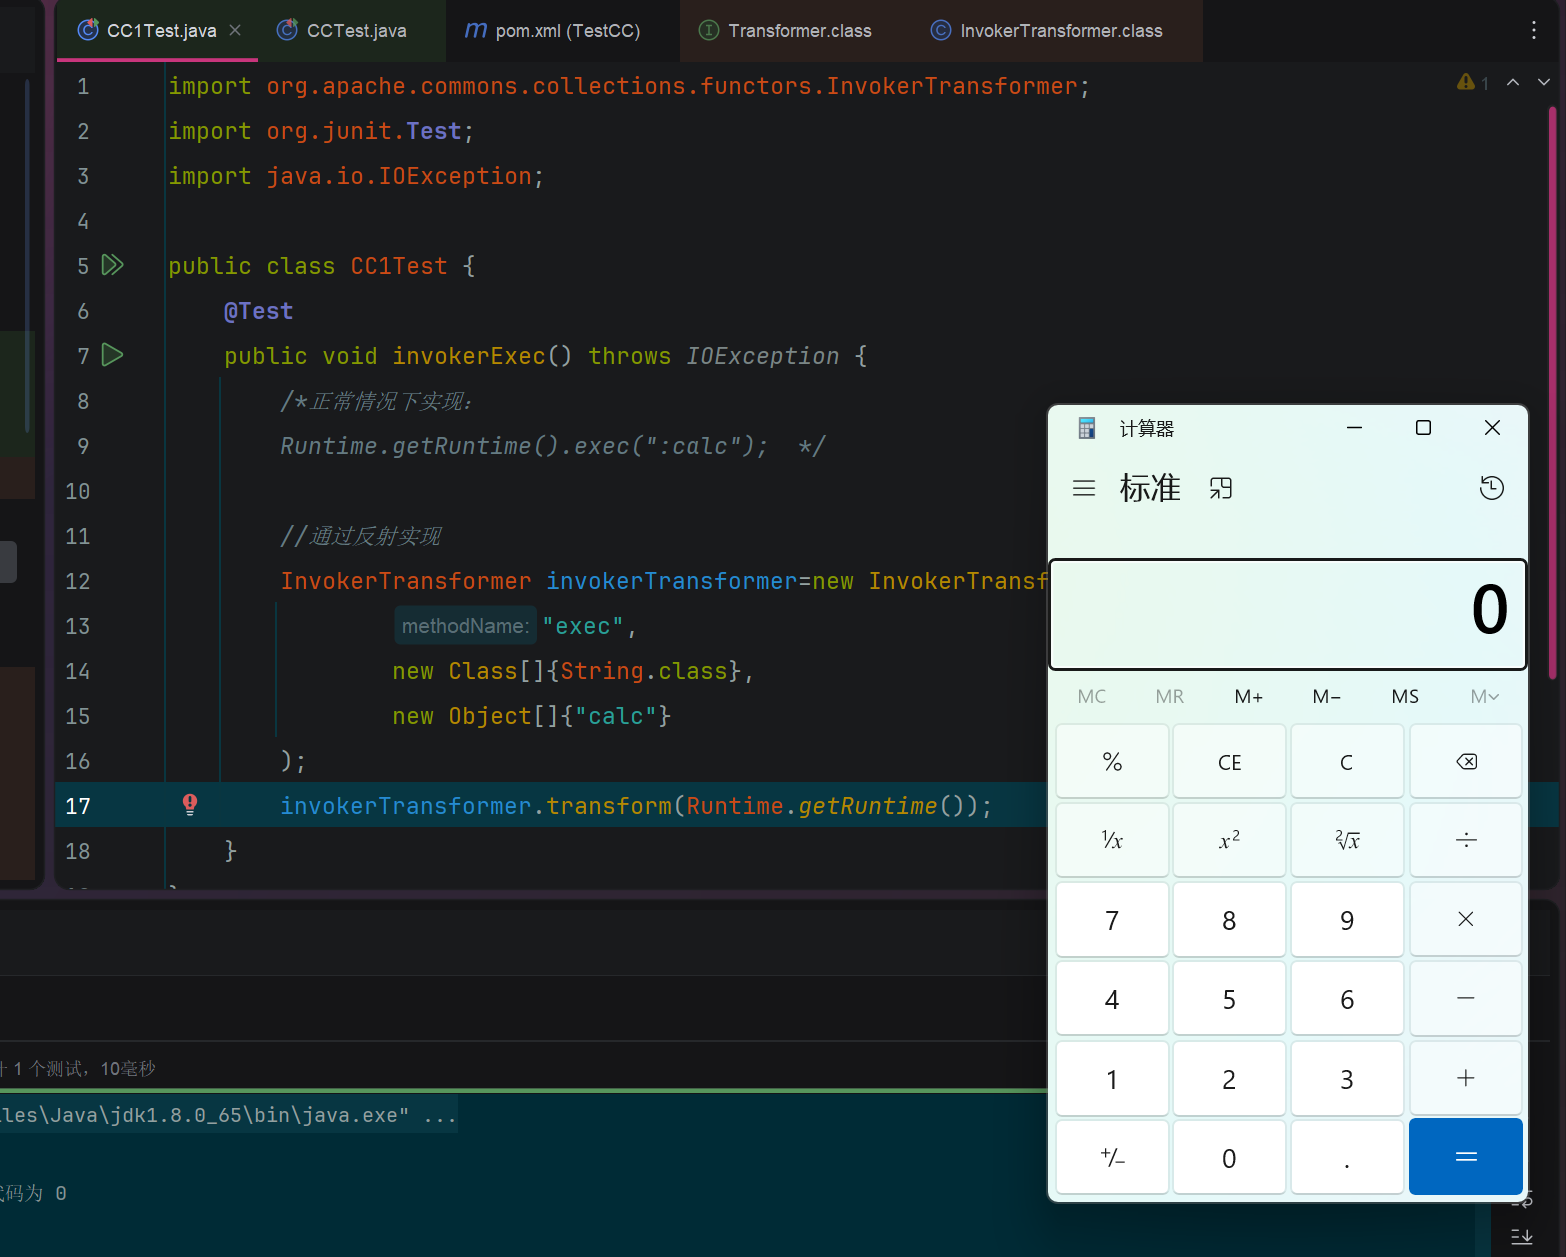Click the equals key
Viewport: 1566px width, 1257px height.
point(1466,1157)
